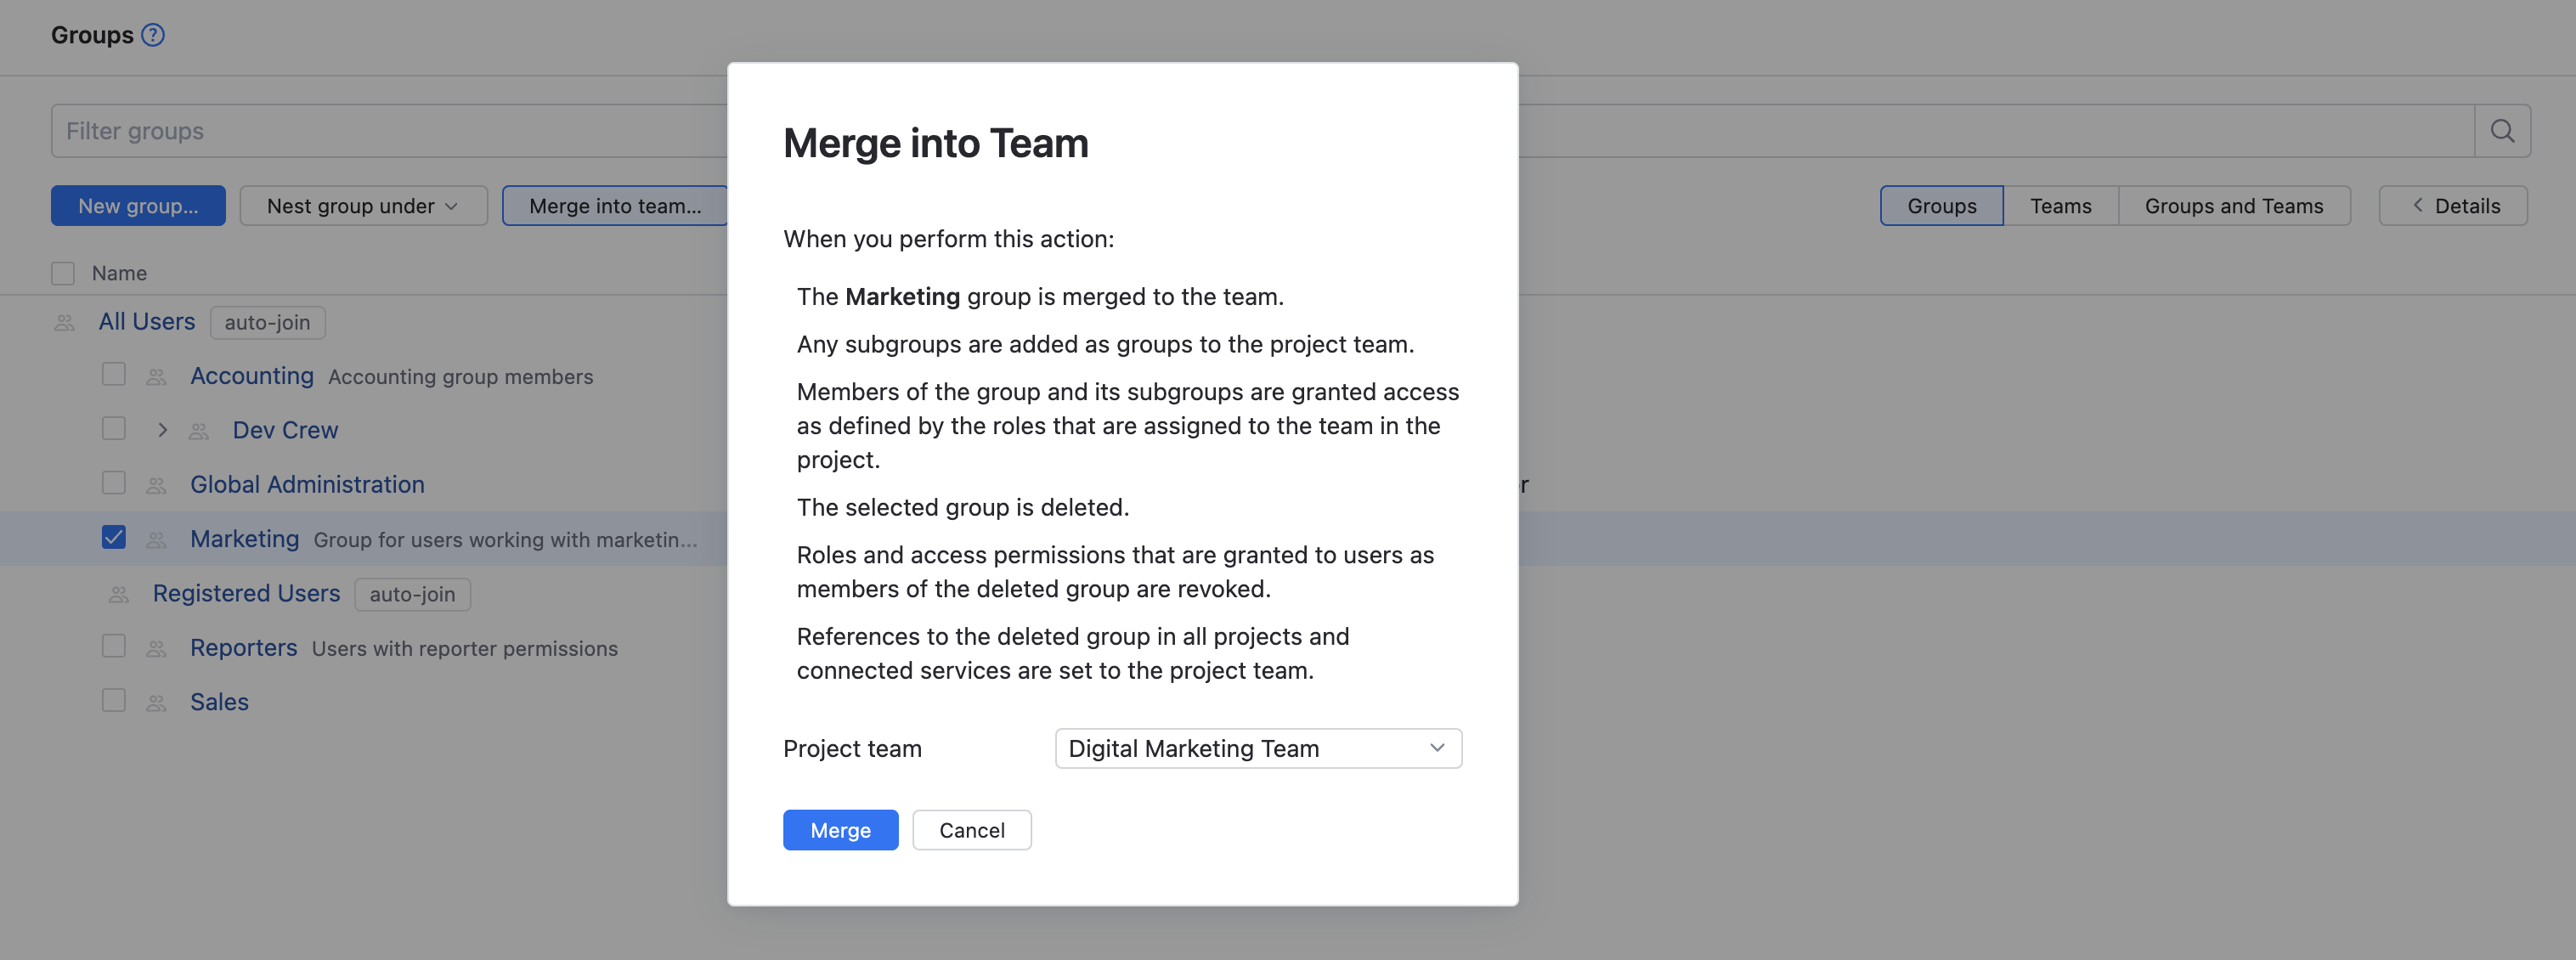
Task: Open the Global Administration group link
Action: pos(307,485)
